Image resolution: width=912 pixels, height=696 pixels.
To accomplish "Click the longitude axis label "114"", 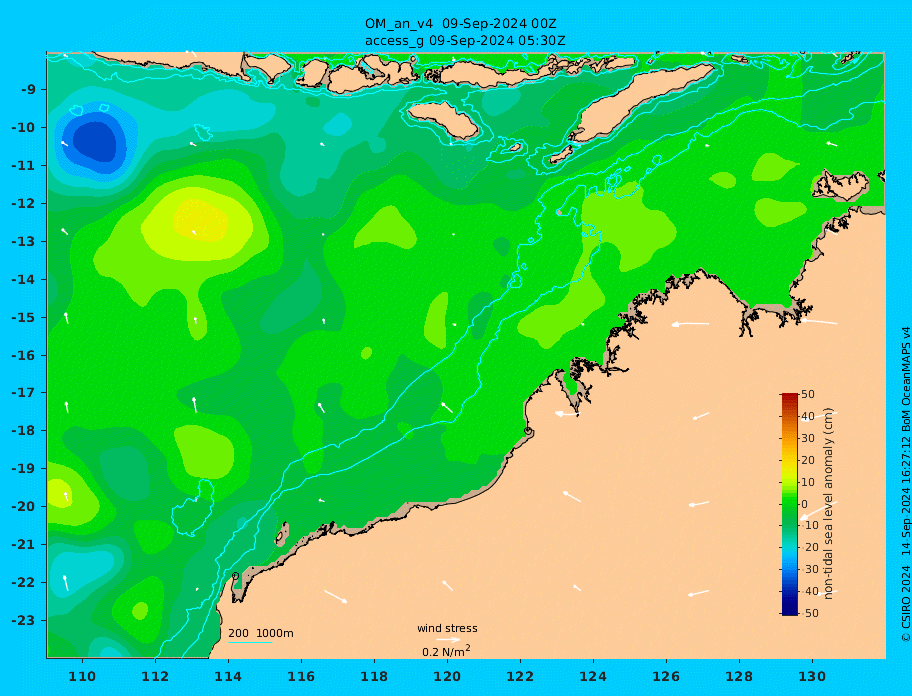I will (x=228, y=676).
